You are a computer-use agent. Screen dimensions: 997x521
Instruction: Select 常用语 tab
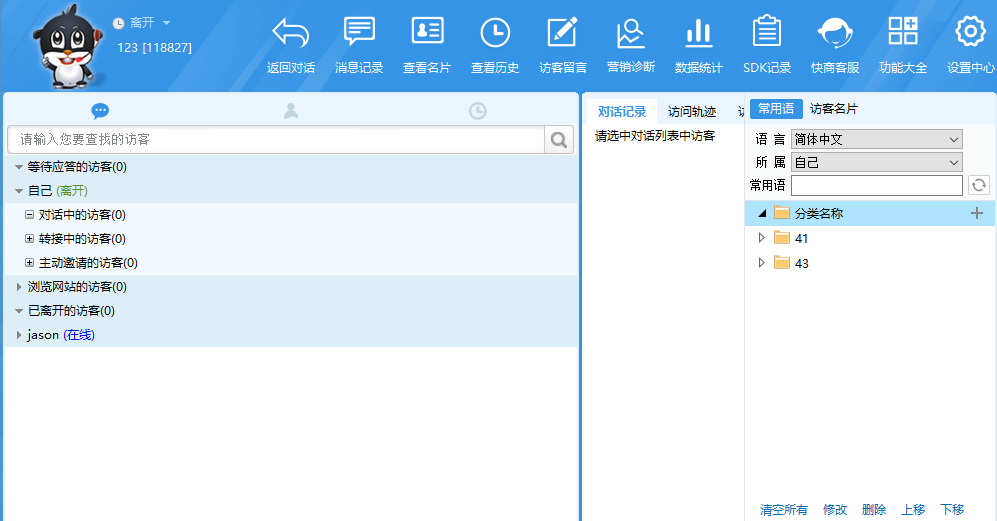[776, 109]
